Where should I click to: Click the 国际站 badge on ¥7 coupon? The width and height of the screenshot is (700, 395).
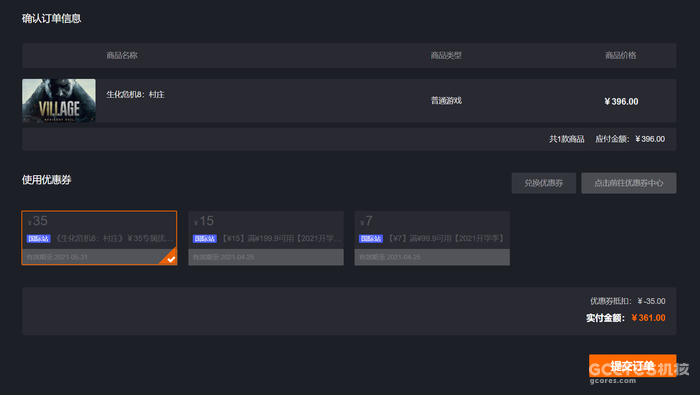coord(371,239)
